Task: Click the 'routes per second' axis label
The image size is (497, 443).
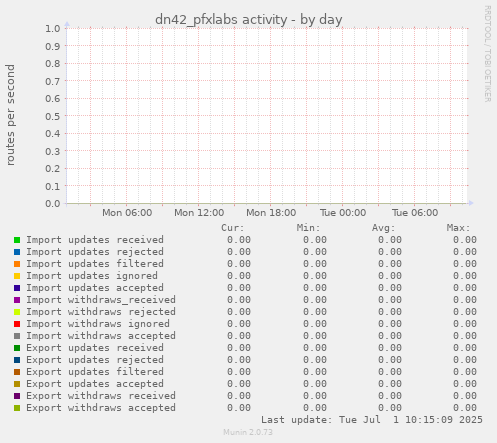Action: 10,115
